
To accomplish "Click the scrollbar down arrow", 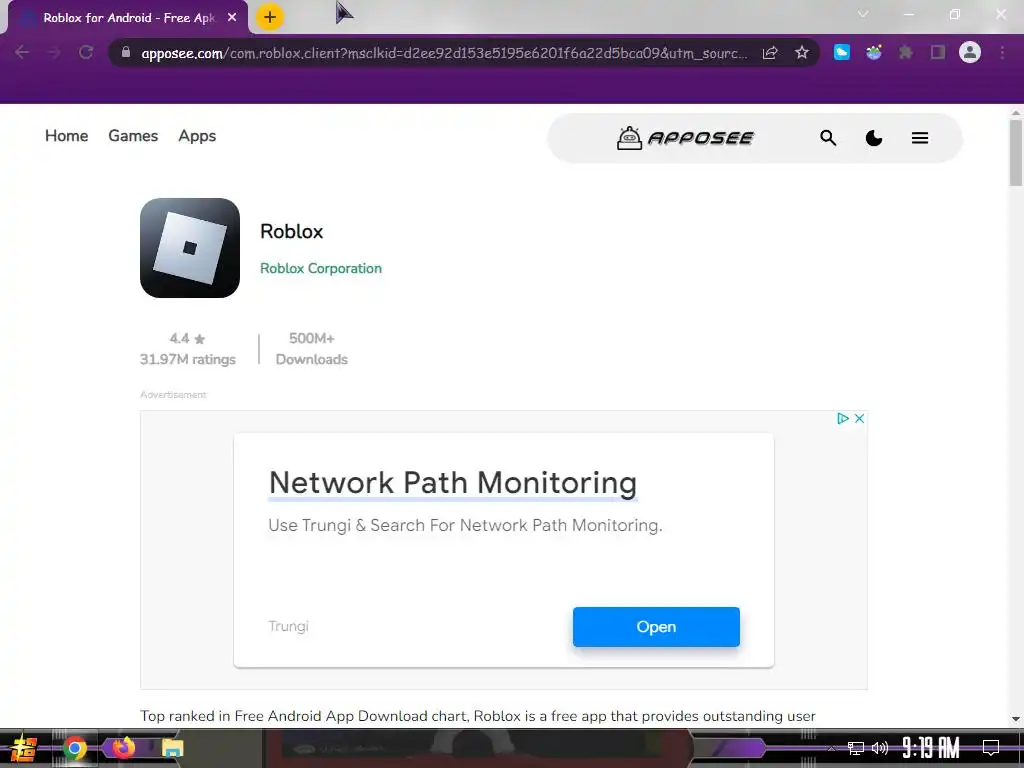I will click(1016, 719).
